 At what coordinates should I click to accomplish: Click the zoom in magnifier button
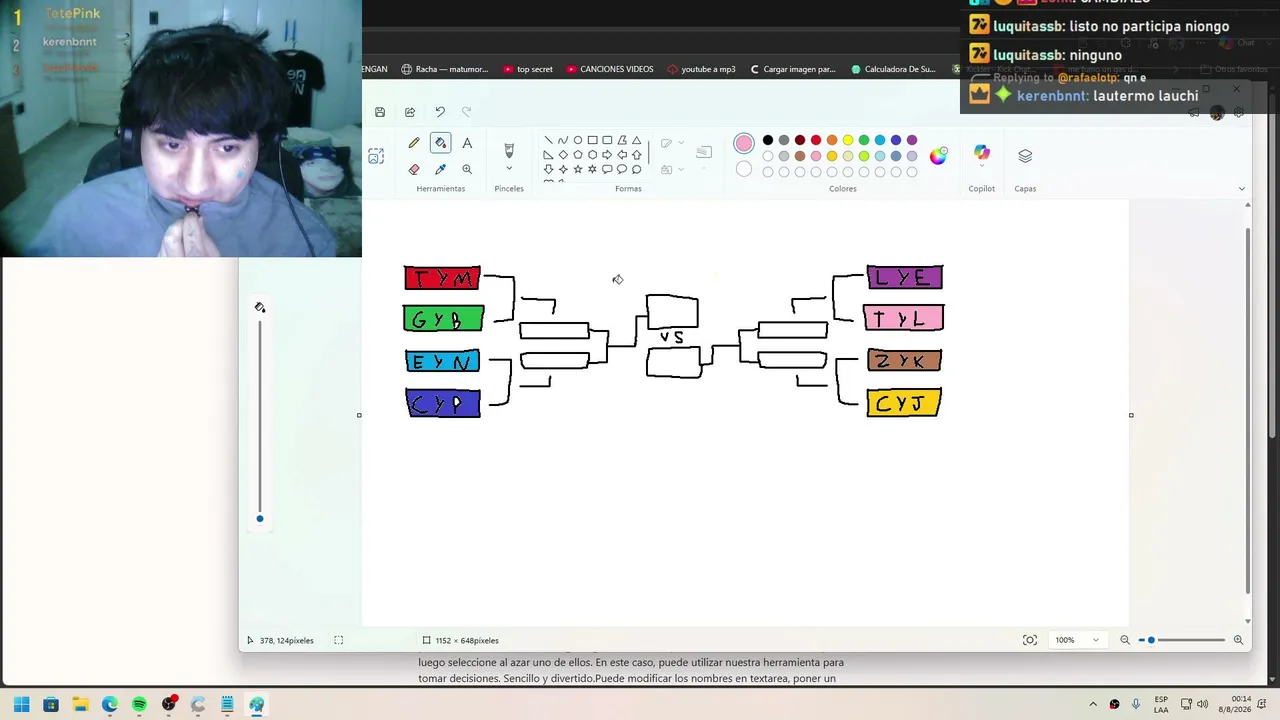coord(1238,640)
